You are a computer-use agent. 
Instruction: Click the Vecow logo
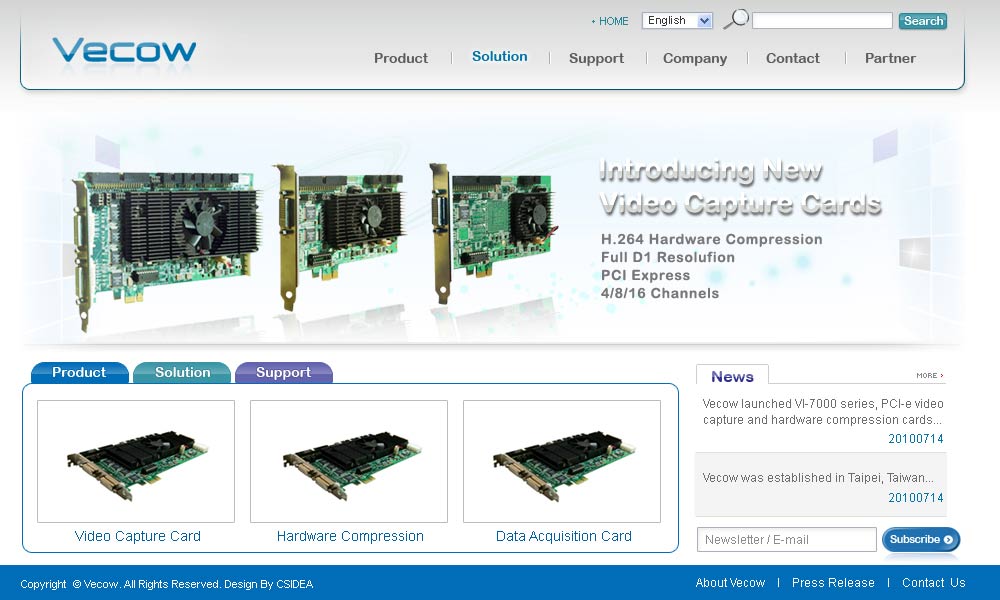124,50
